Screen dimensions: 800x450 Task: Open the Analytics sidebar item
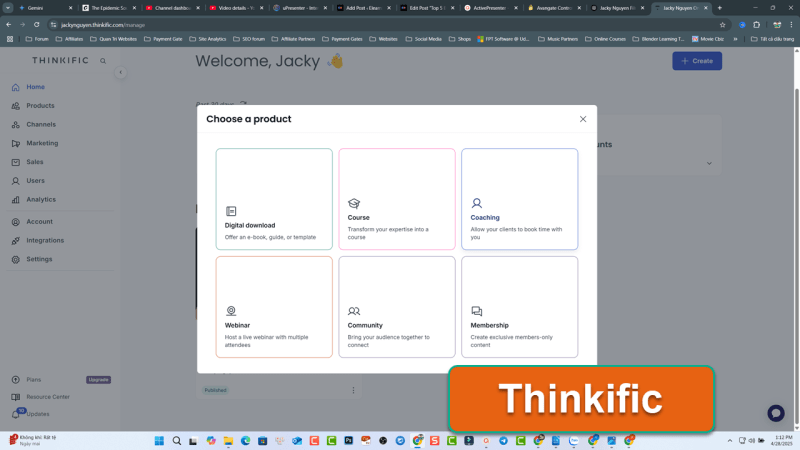click(x=41, y=200)
